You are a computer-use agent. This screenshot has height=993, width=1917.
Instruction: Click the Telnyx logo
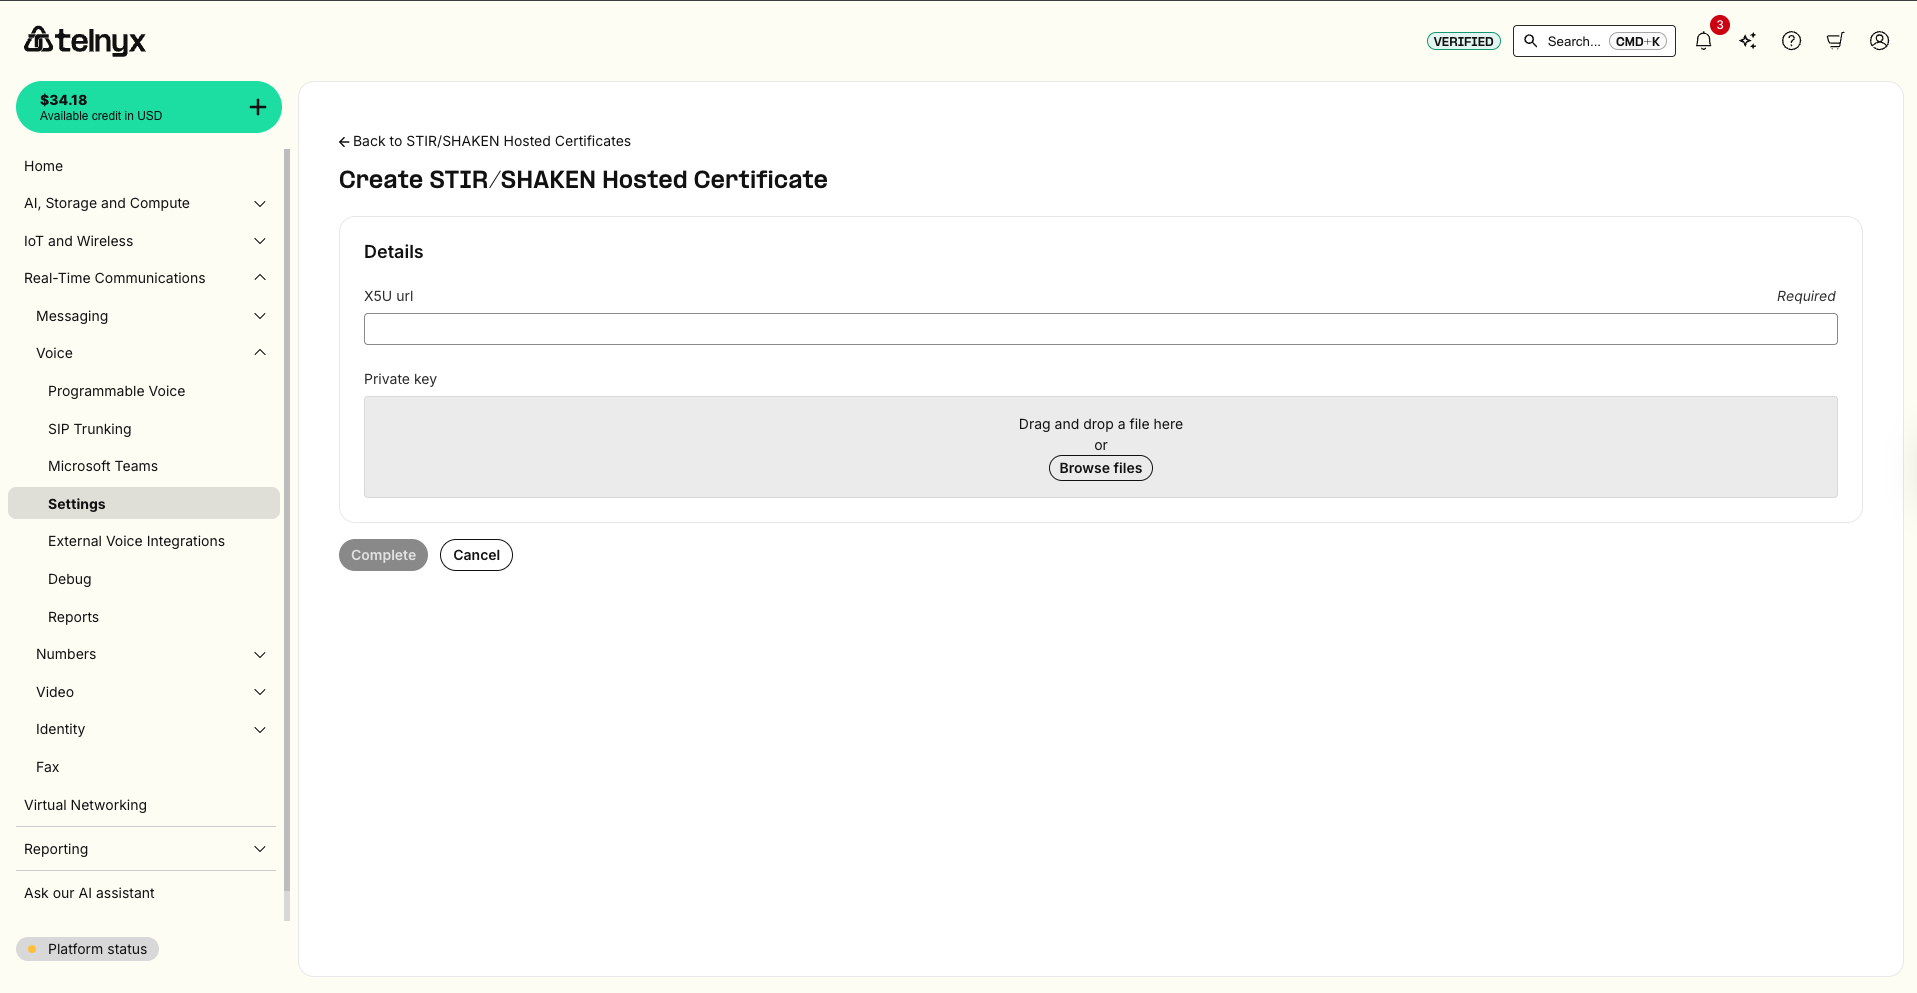(85, 41)
